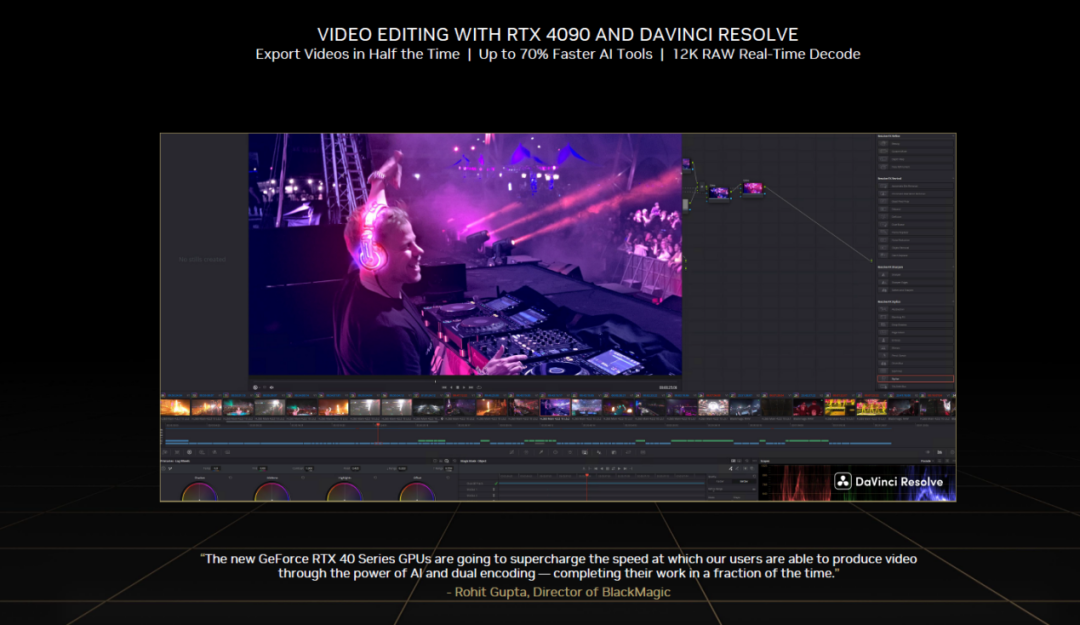
Task: Click the Magic Mask panel playhead
Action: [x=587, y=475]
